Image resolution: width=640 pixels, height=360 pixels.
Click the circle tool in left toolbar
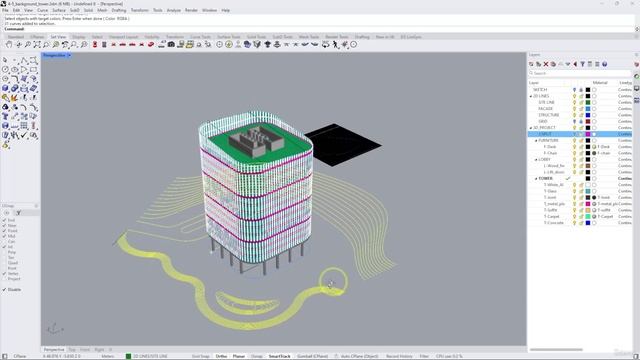[5, 69]
